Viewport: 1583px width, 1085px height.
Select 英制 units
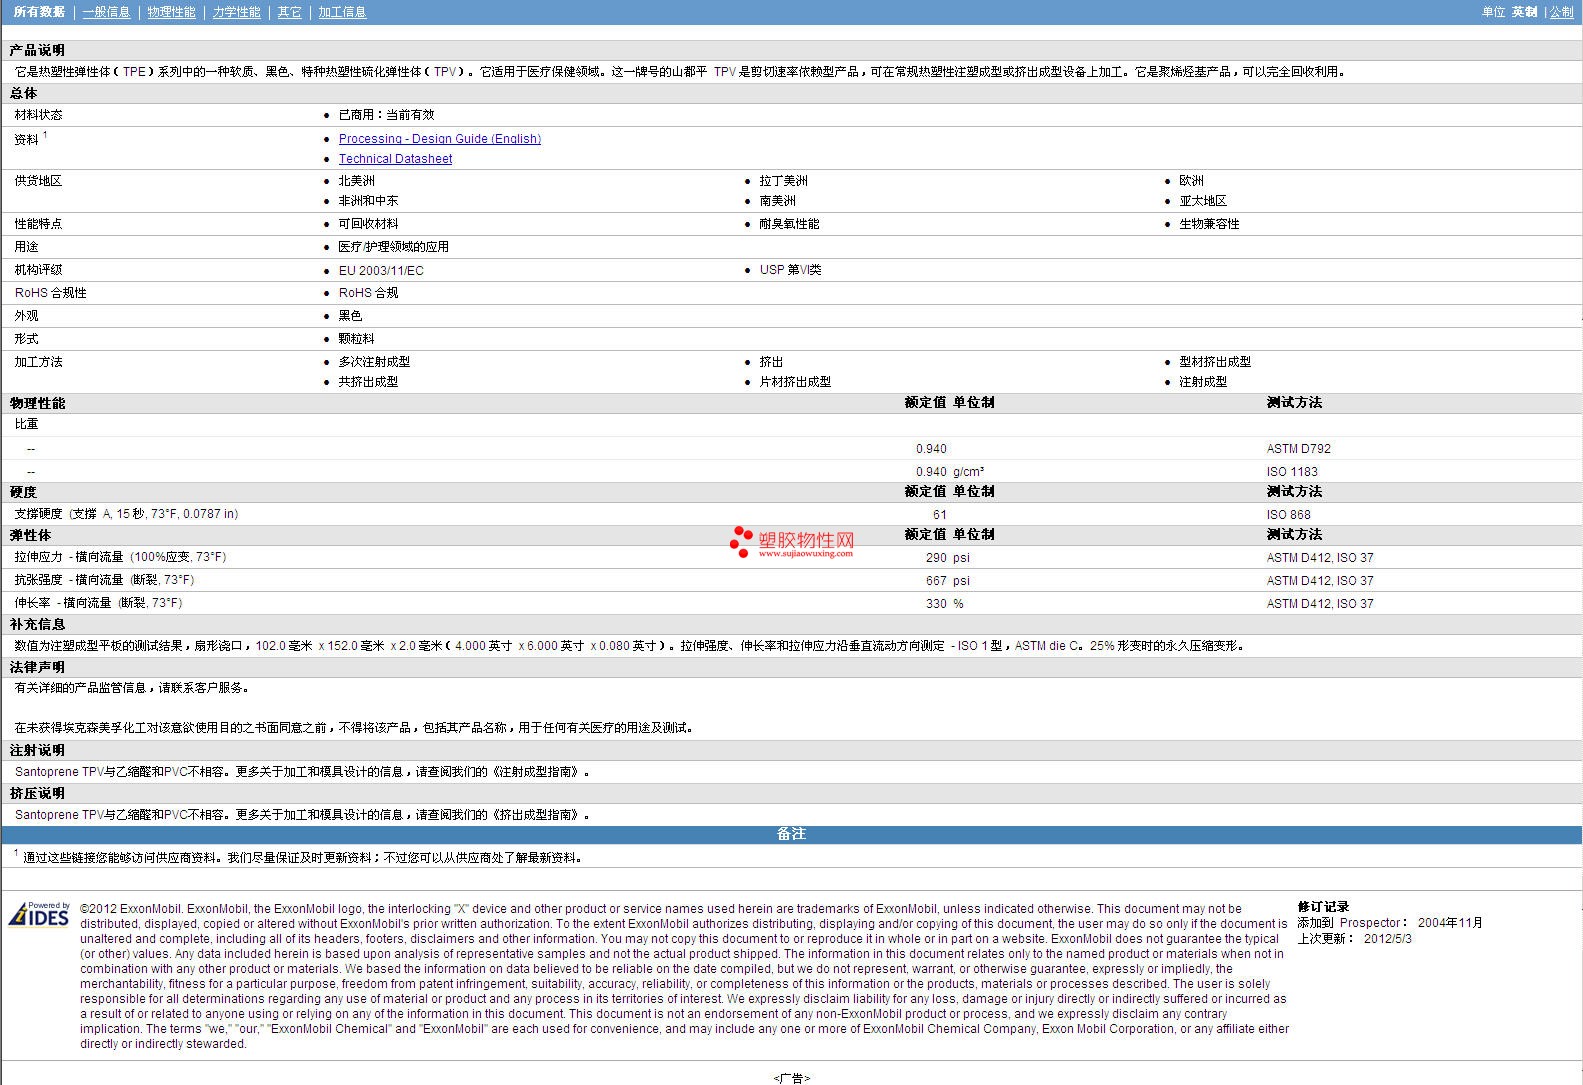pos(1525,12)
